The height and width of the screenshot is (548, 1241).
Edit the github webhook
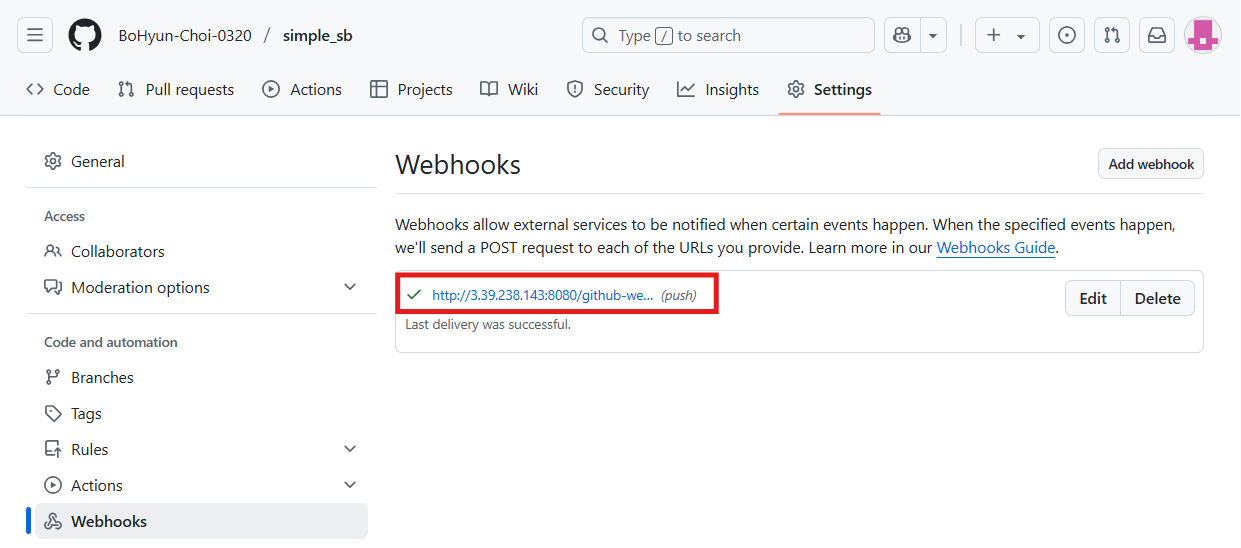[x=1093, y=298]
